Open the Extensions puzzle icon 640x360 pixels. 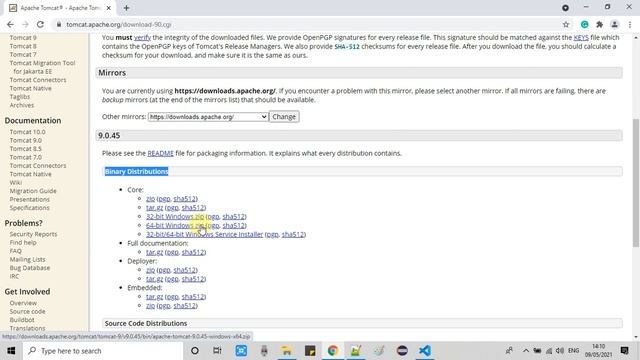click(599, 24)
